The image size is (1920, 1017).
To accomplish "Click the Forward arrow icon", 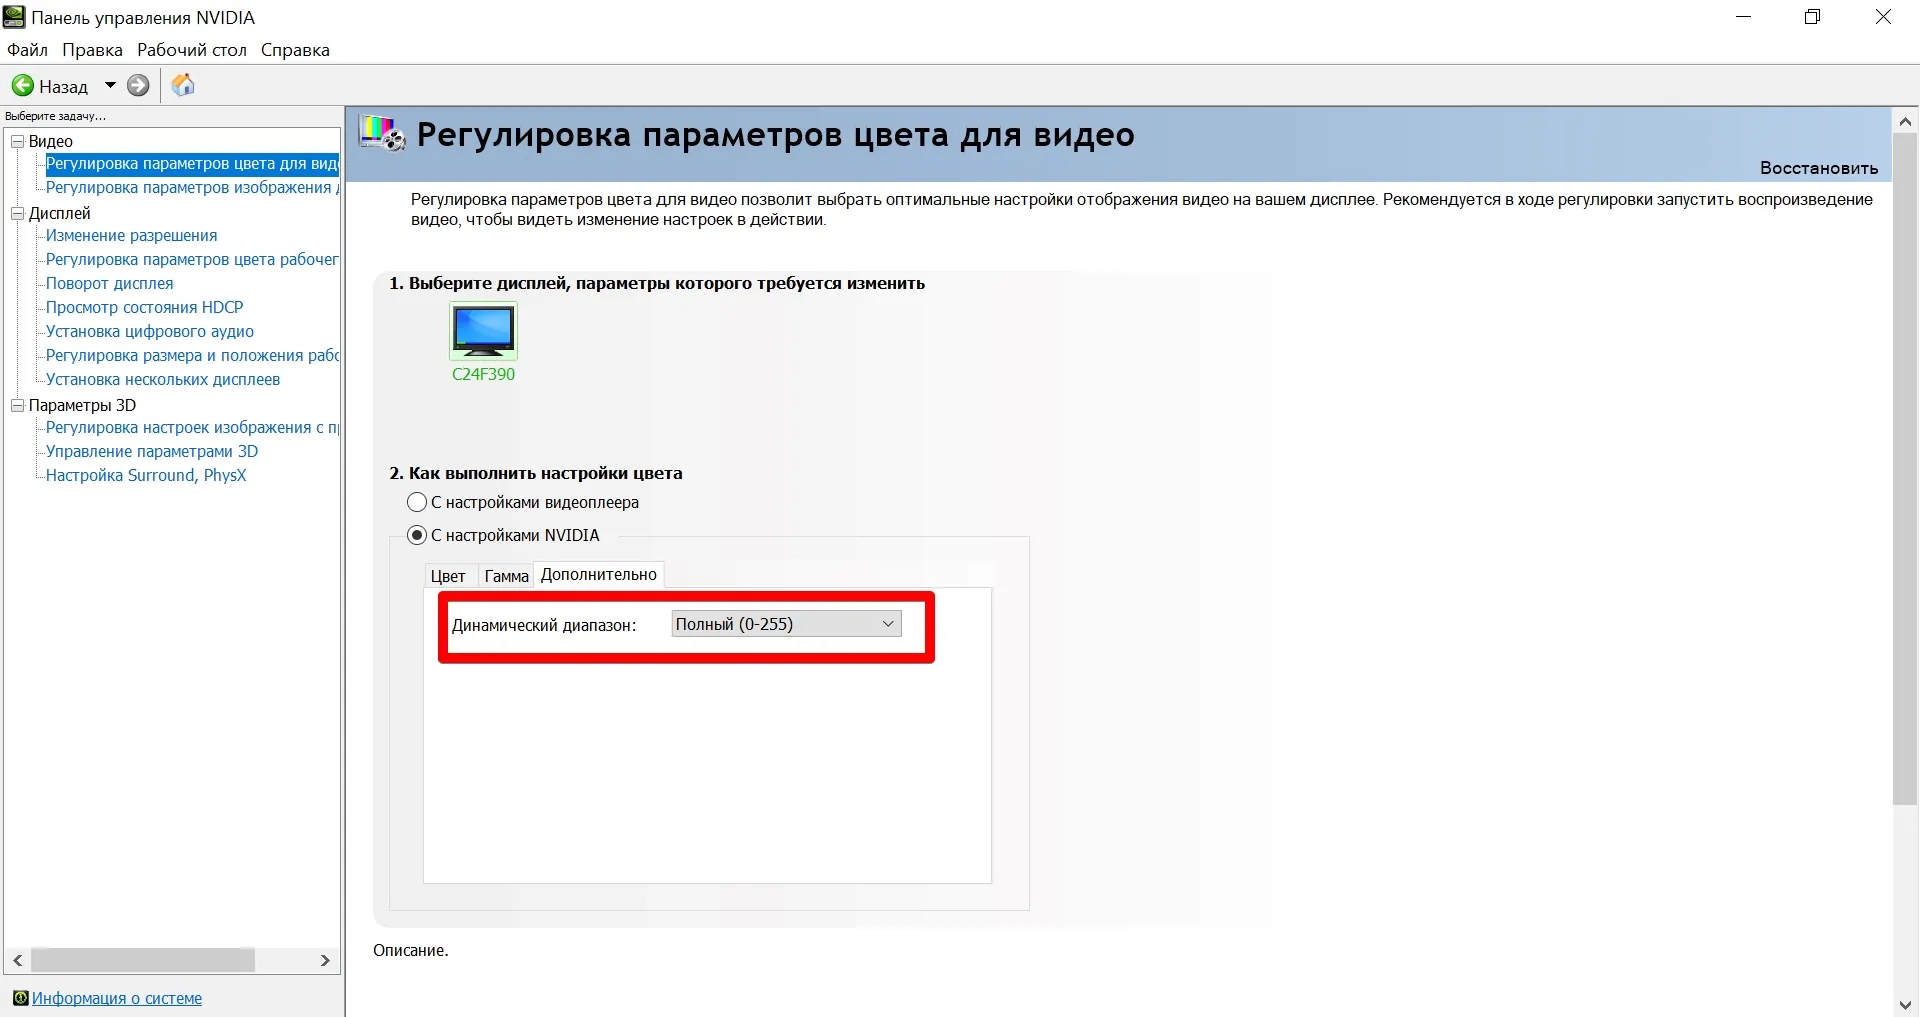I will [x=138, y=86].
